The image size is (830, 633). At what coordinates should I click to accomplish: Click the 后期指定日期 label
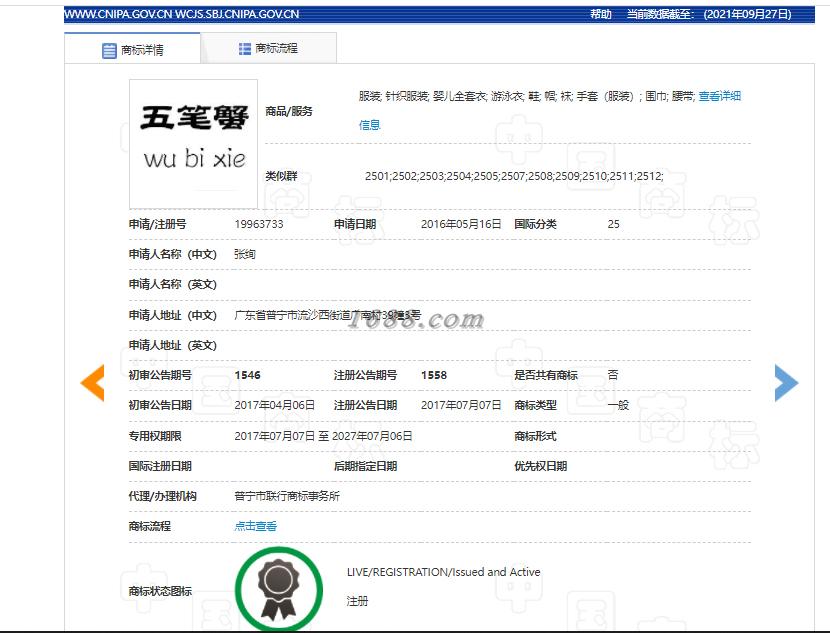365,466
